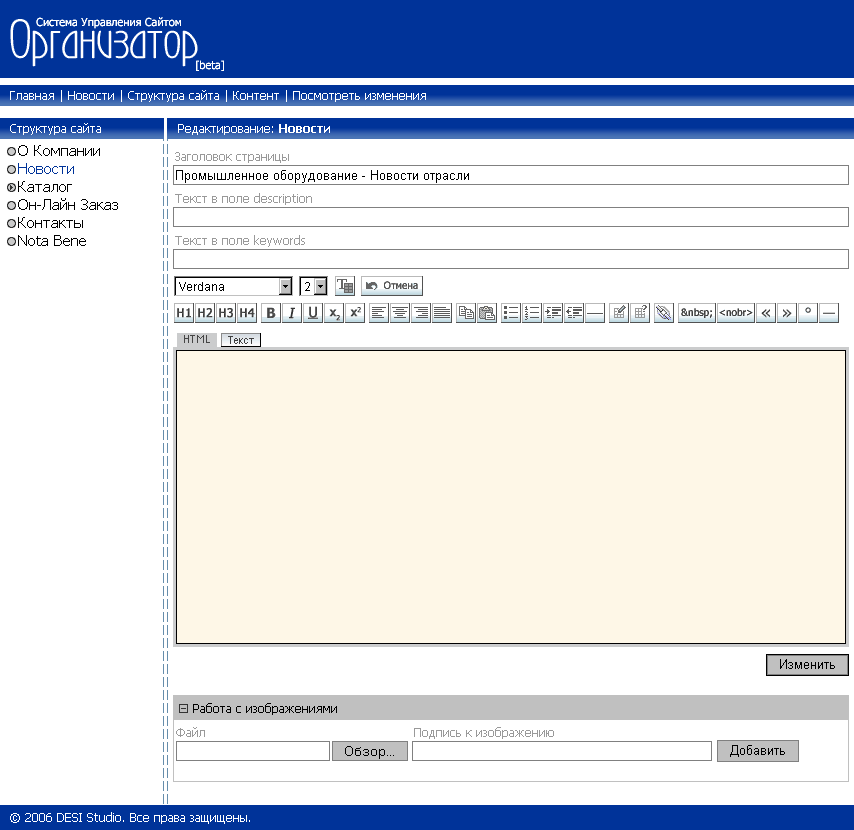
Task: Apply center text alignment
Action: pos(398,312)
